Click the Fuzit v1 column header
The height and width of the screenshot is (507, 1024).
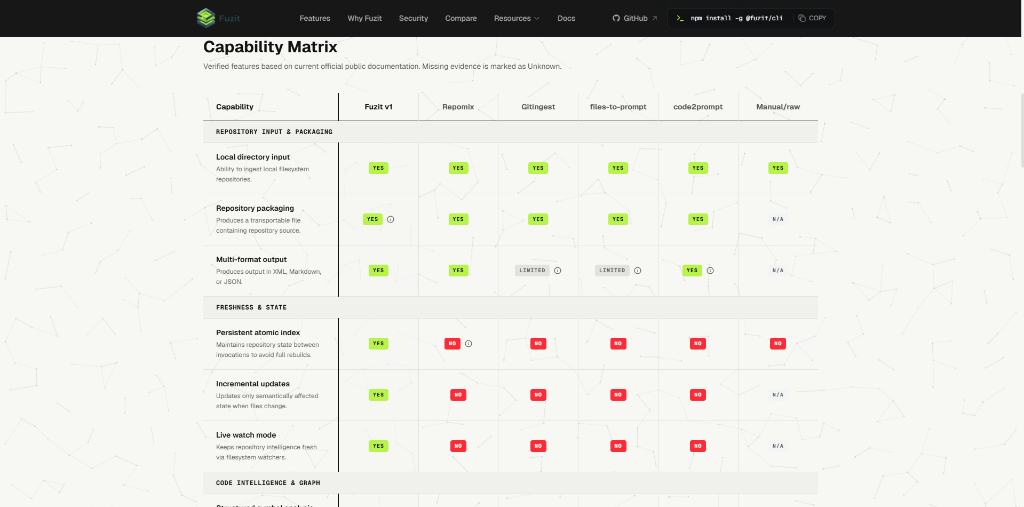(378, 106)
